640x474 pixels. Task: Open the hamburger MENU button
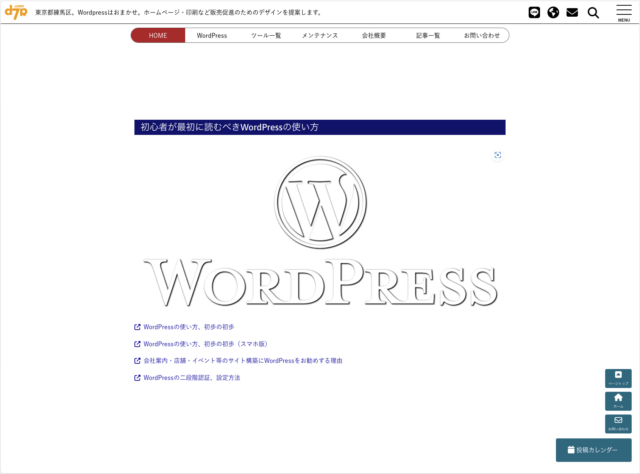[x=624, y=13]
